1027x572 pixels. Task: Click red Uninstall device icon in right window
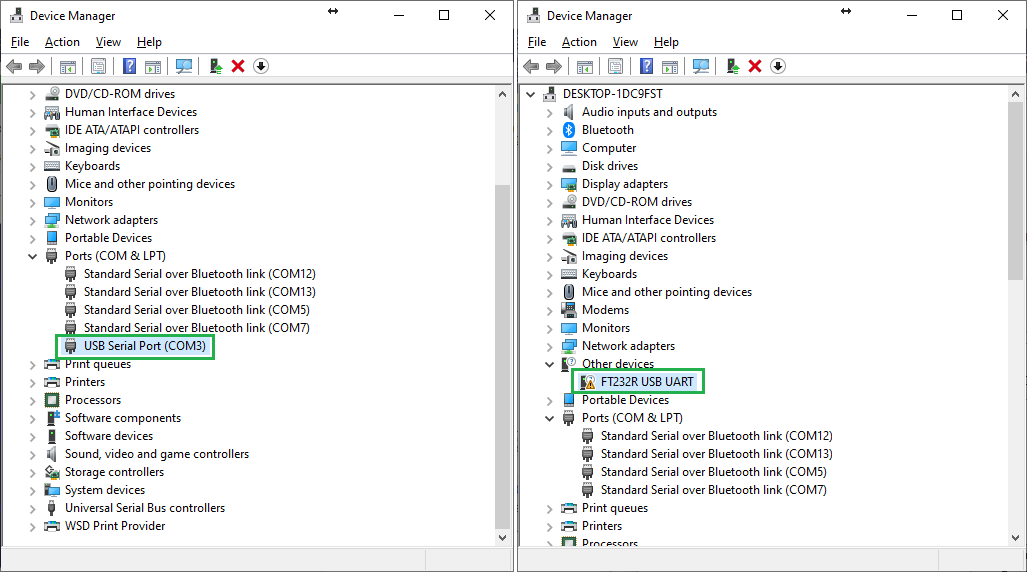pos(755,66)
